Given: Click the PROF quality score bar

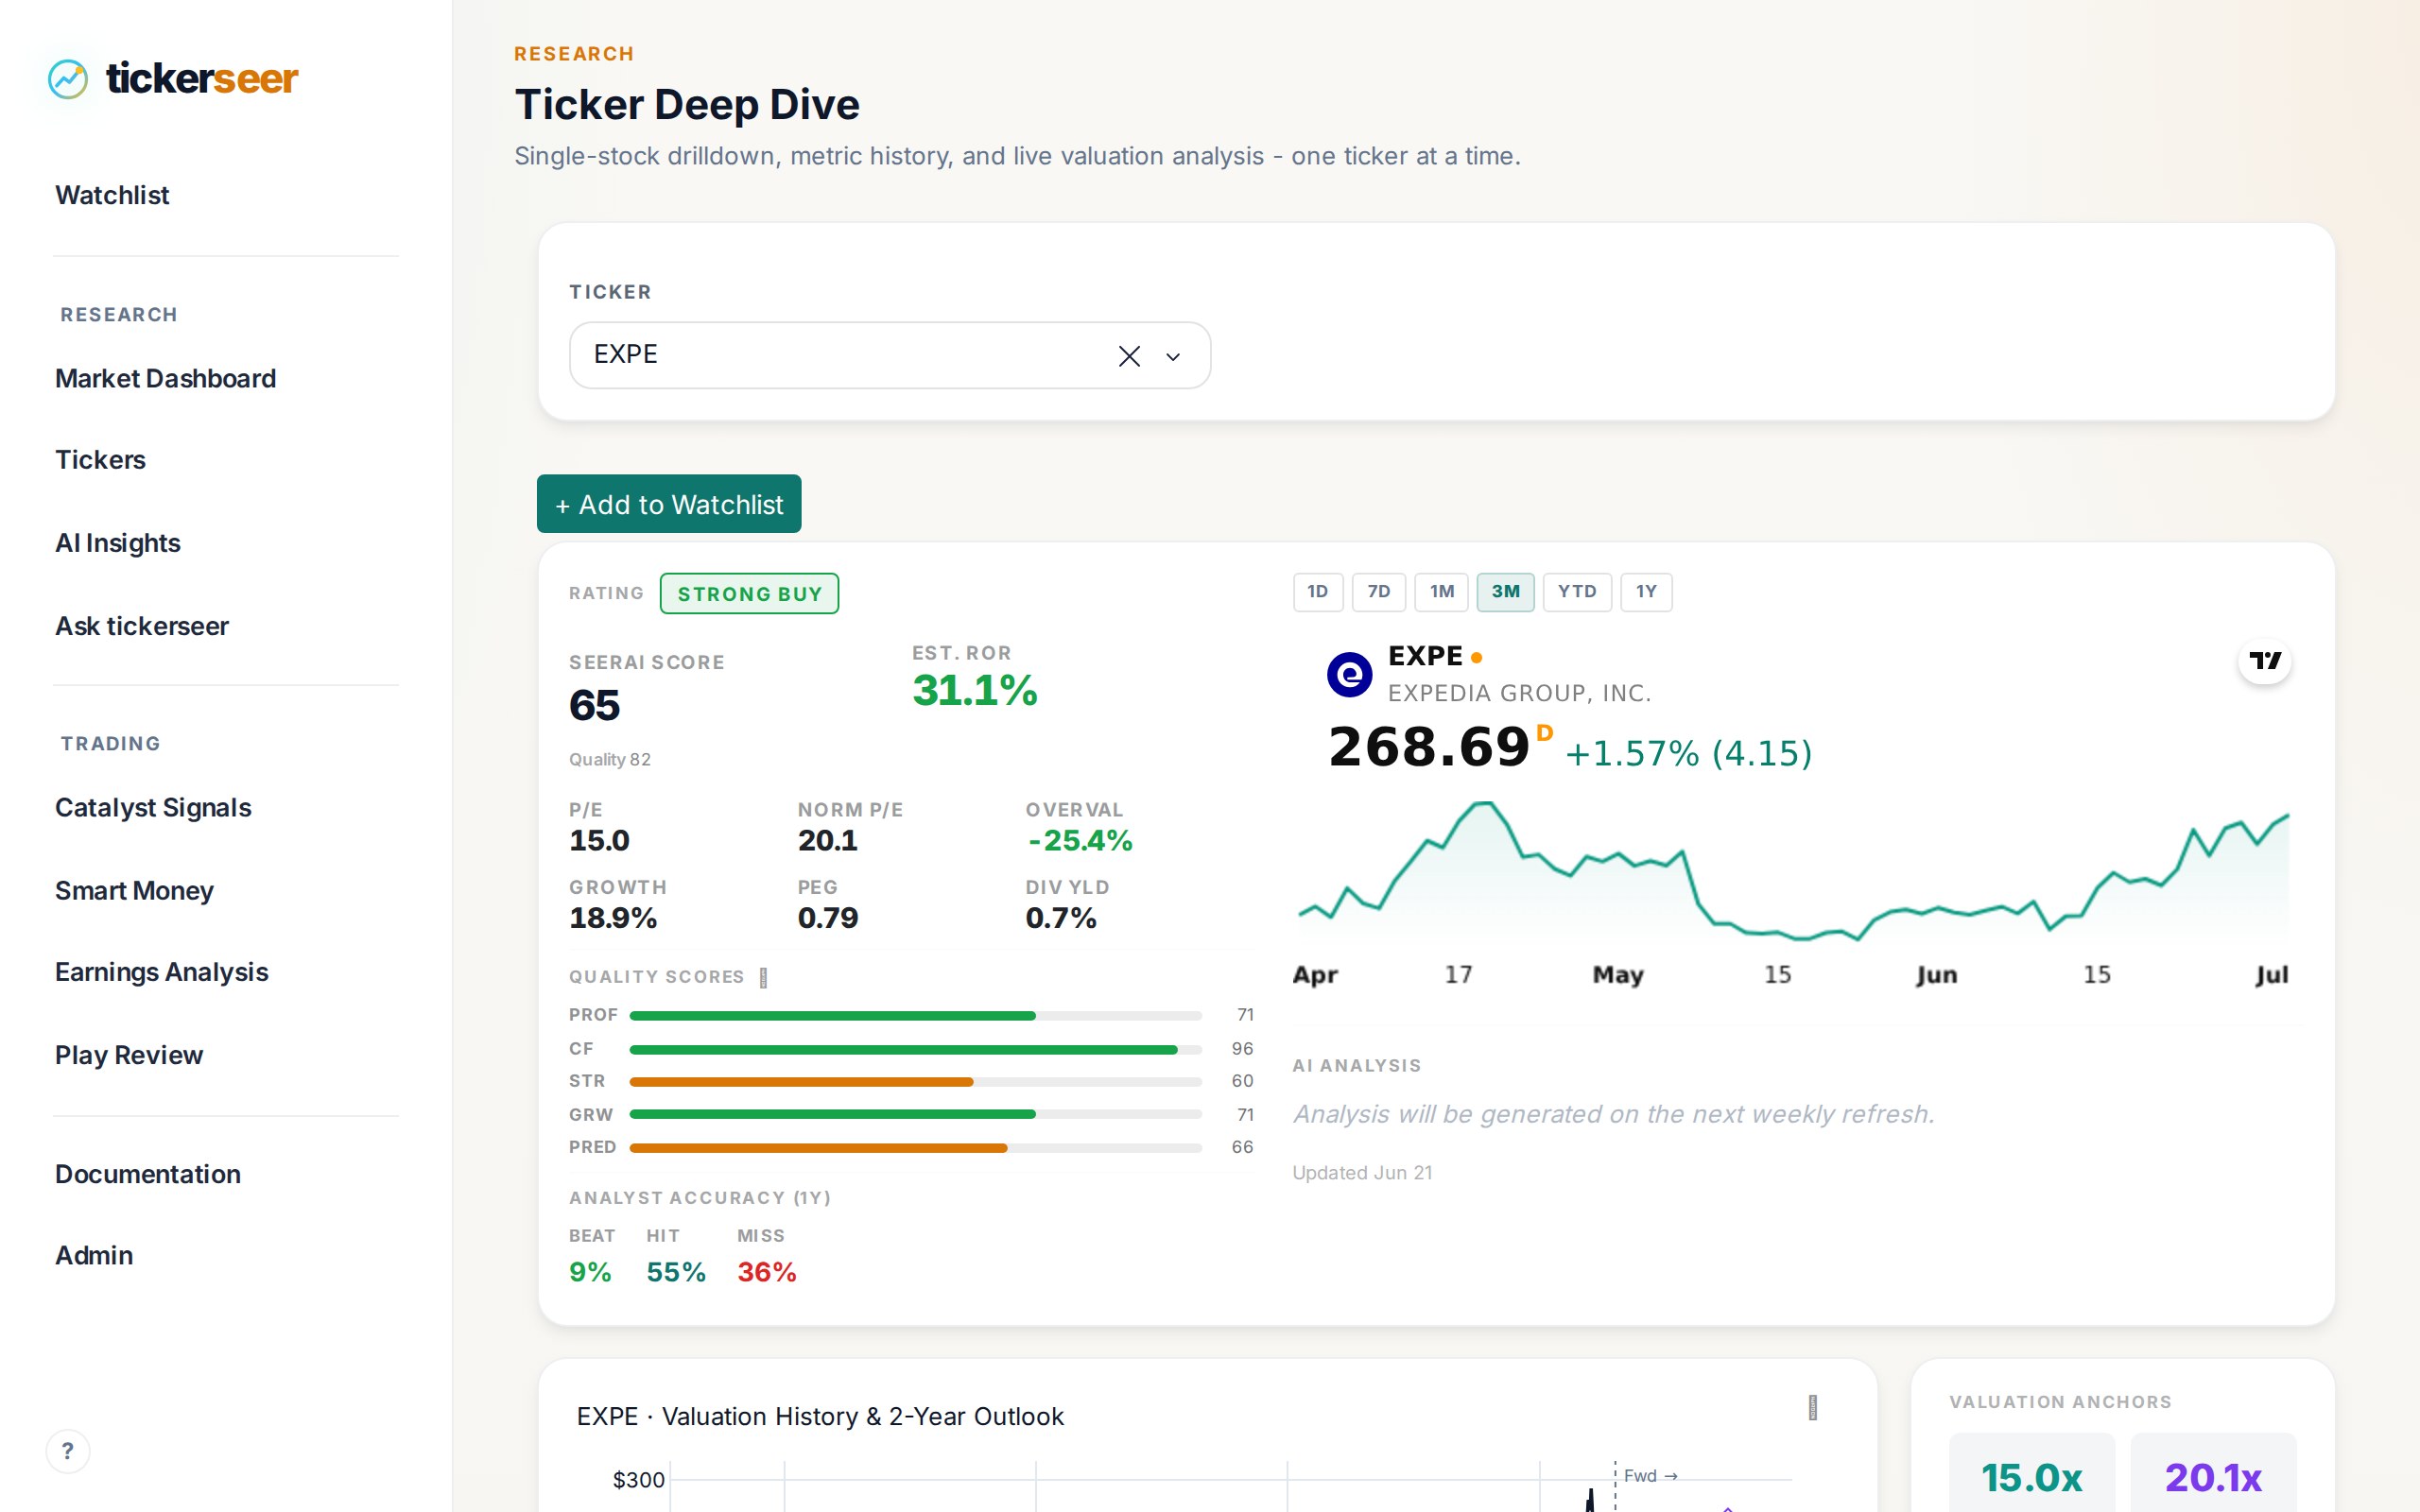Looking at the screenshot, I should coord(915,1016).
